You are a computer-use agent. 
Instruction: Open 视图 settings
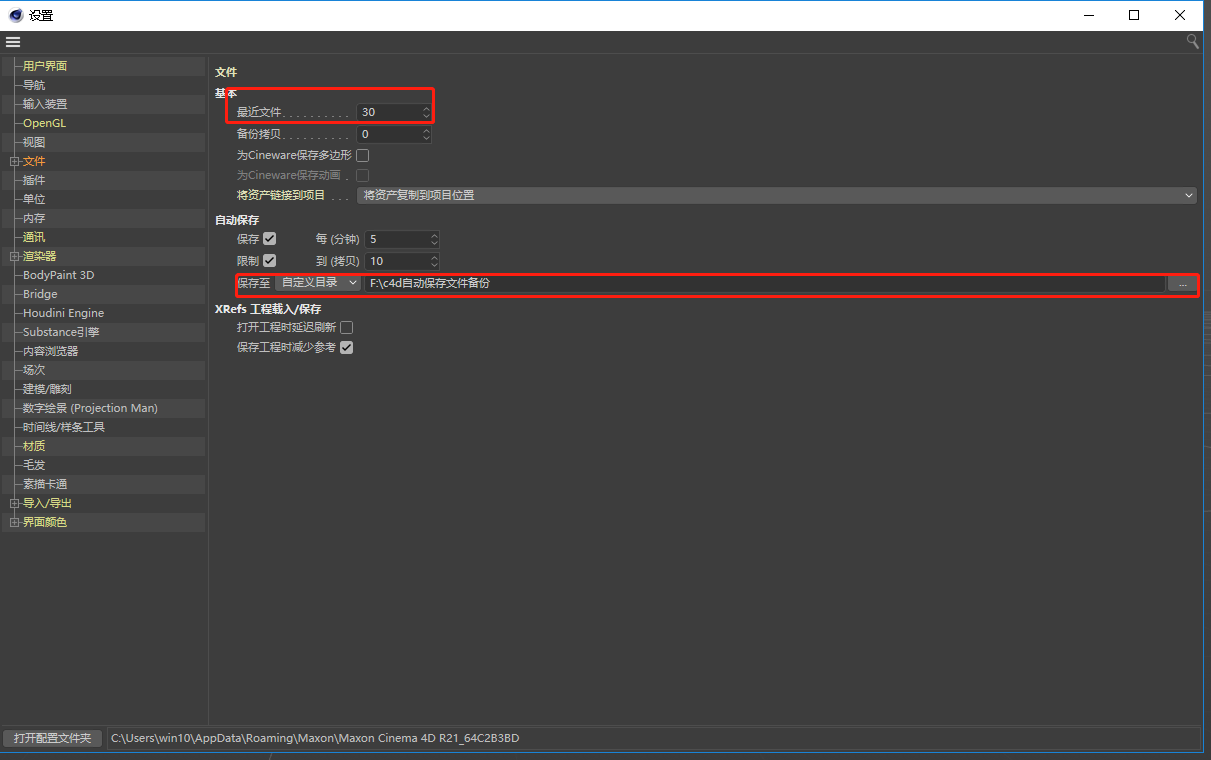click(34, 142)
